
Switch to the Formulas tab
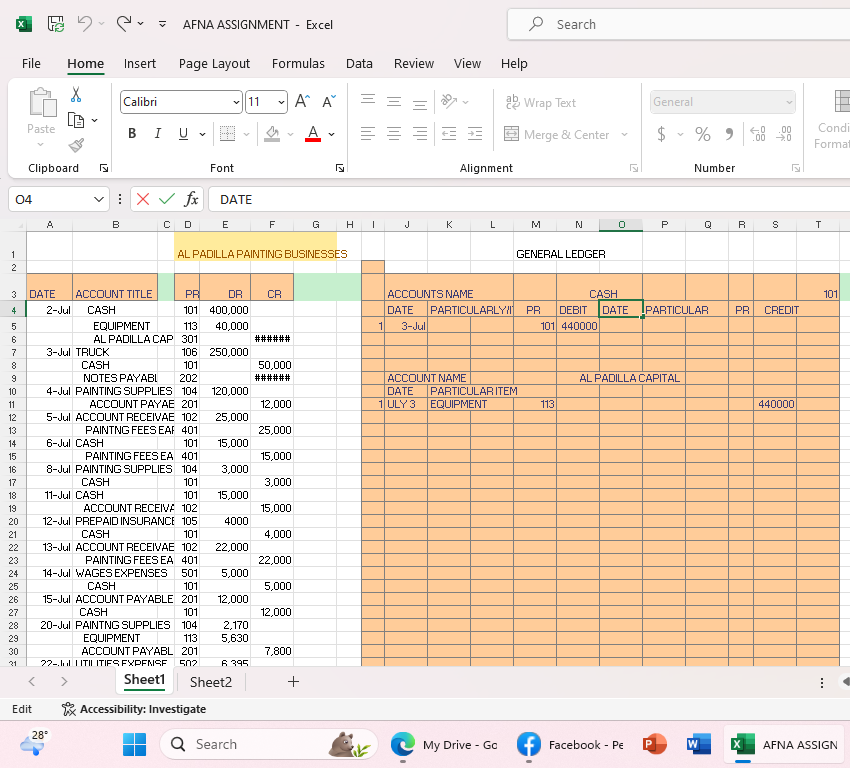coord(298,63)
